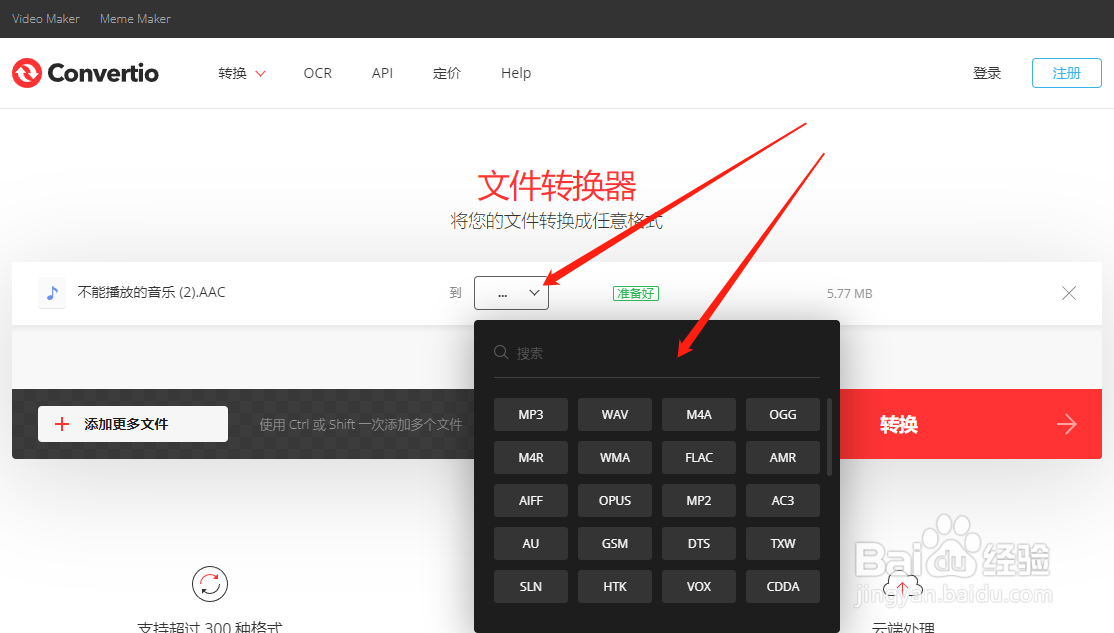Choose FLAC as the target format
This screenshot has width=1114, height=633.
[x=698, y=457]
